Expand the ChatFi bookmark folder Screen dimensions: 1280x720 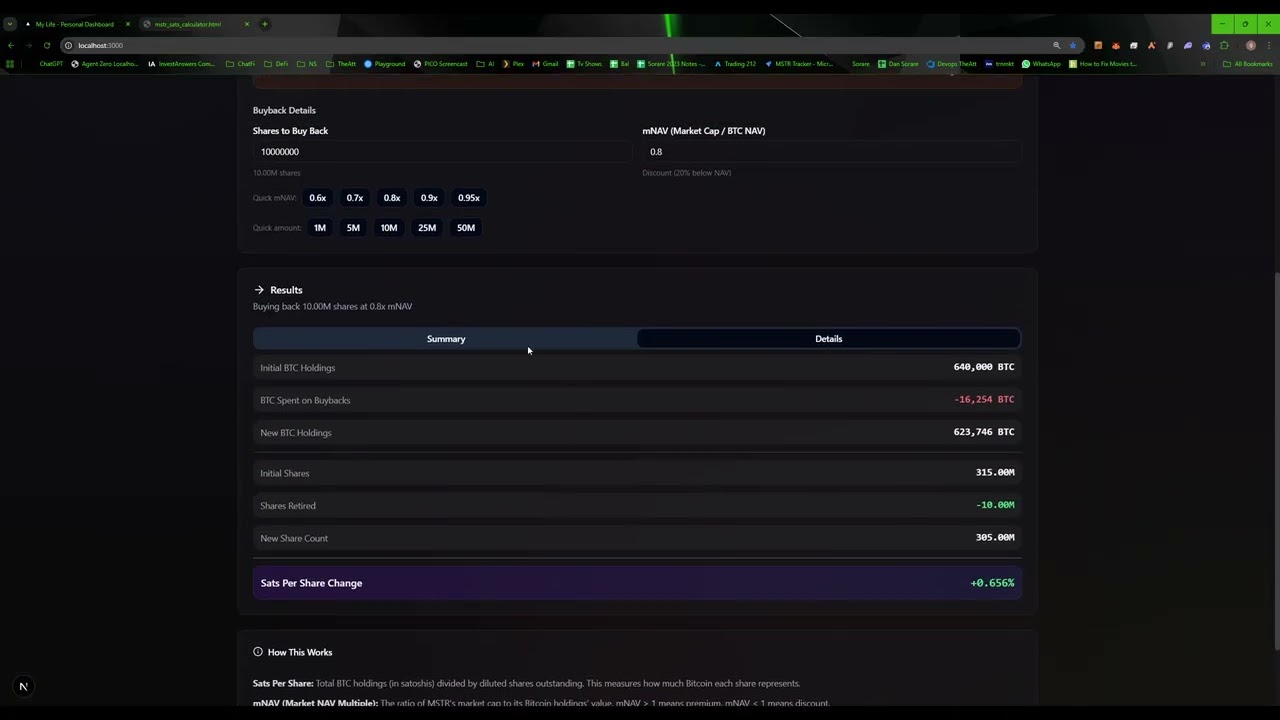tap(241, 64)
